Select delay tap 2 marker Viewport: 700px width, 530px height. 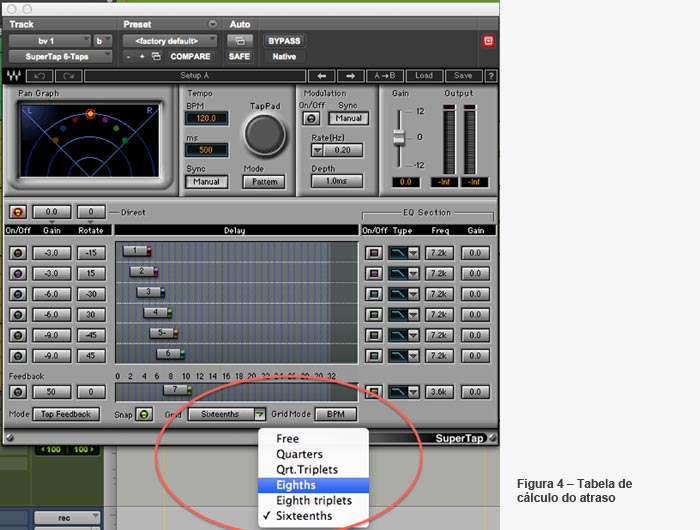click(x=144, y=271)
